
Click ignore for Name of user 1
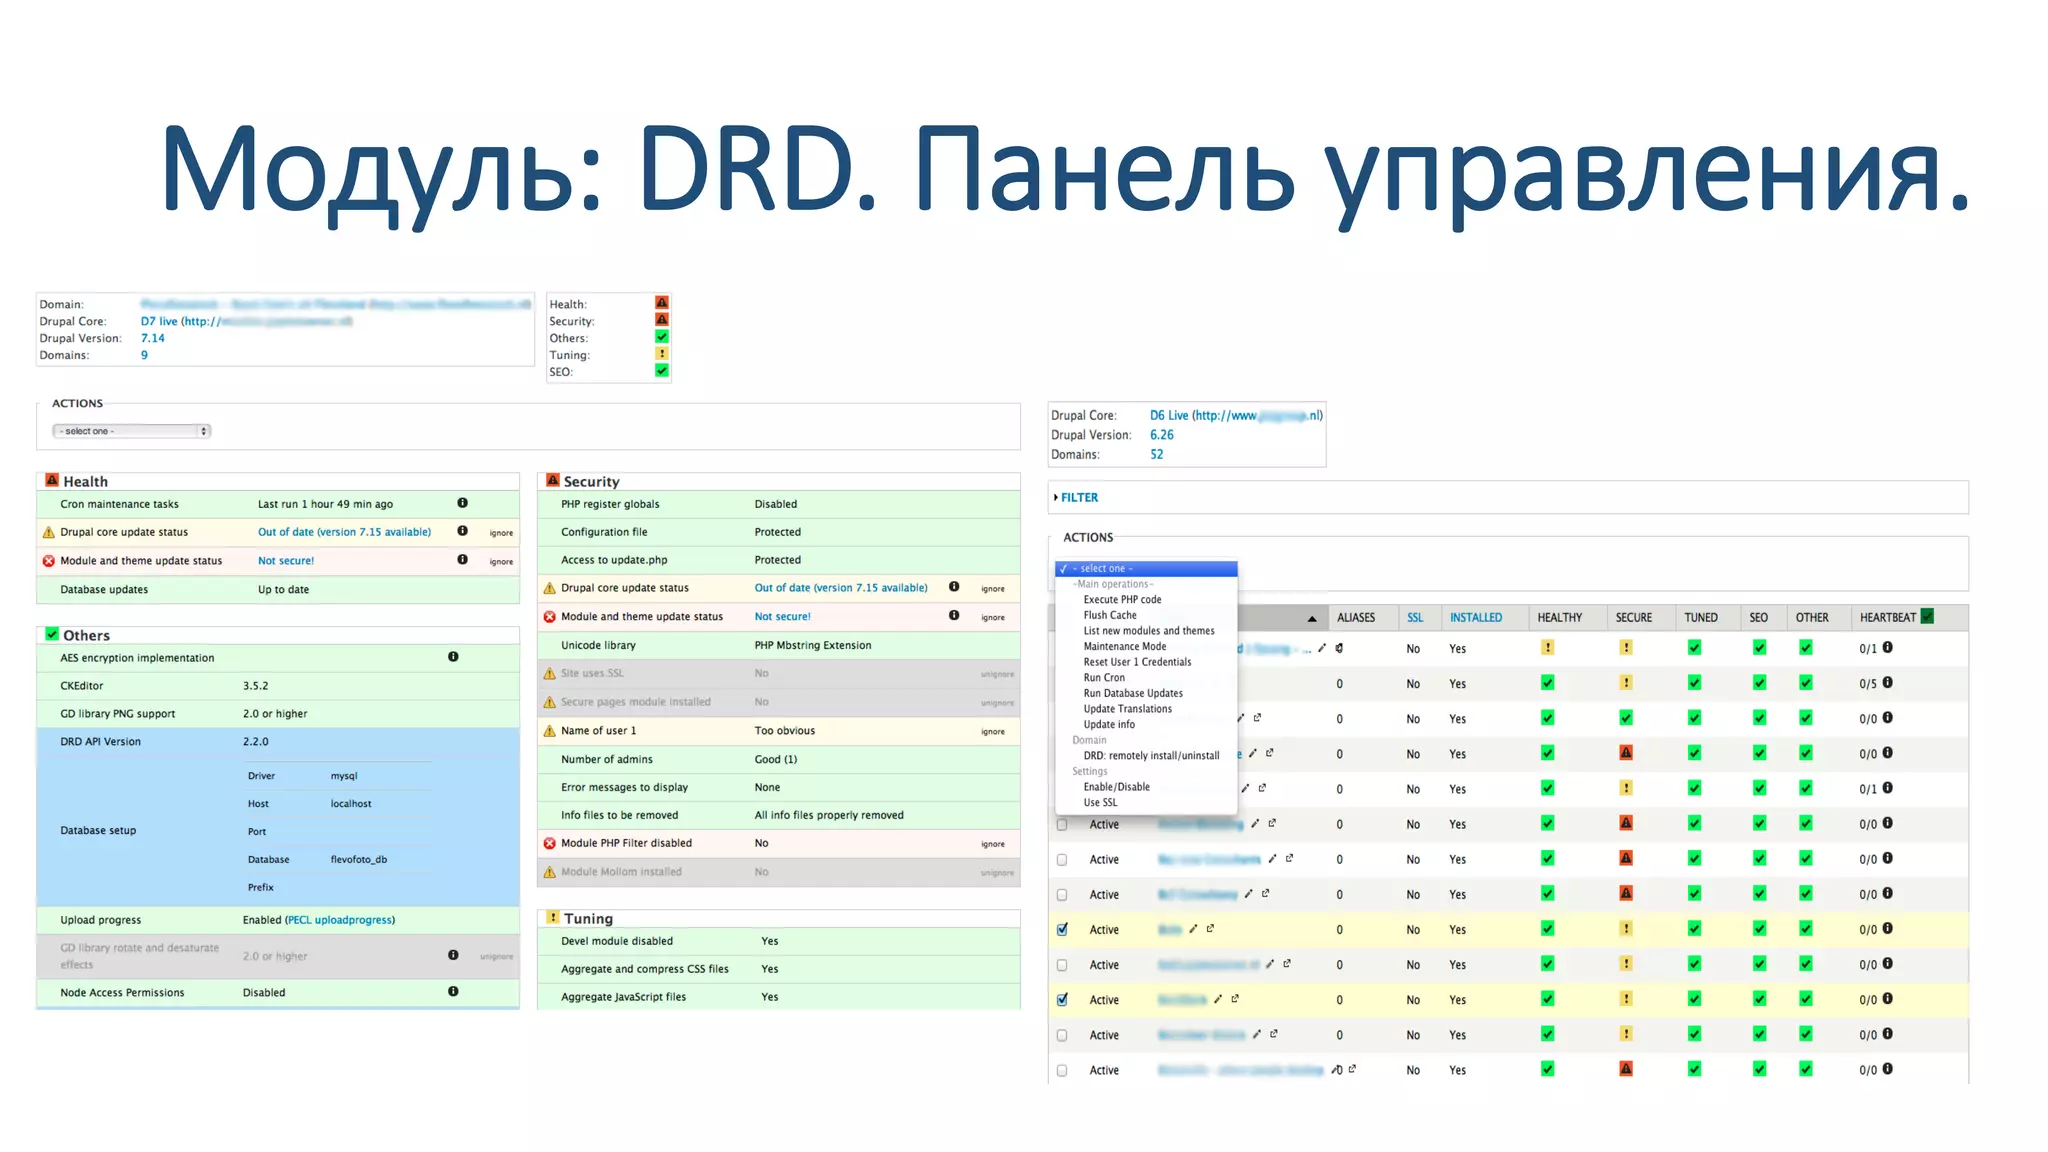(x=992, y=732)
